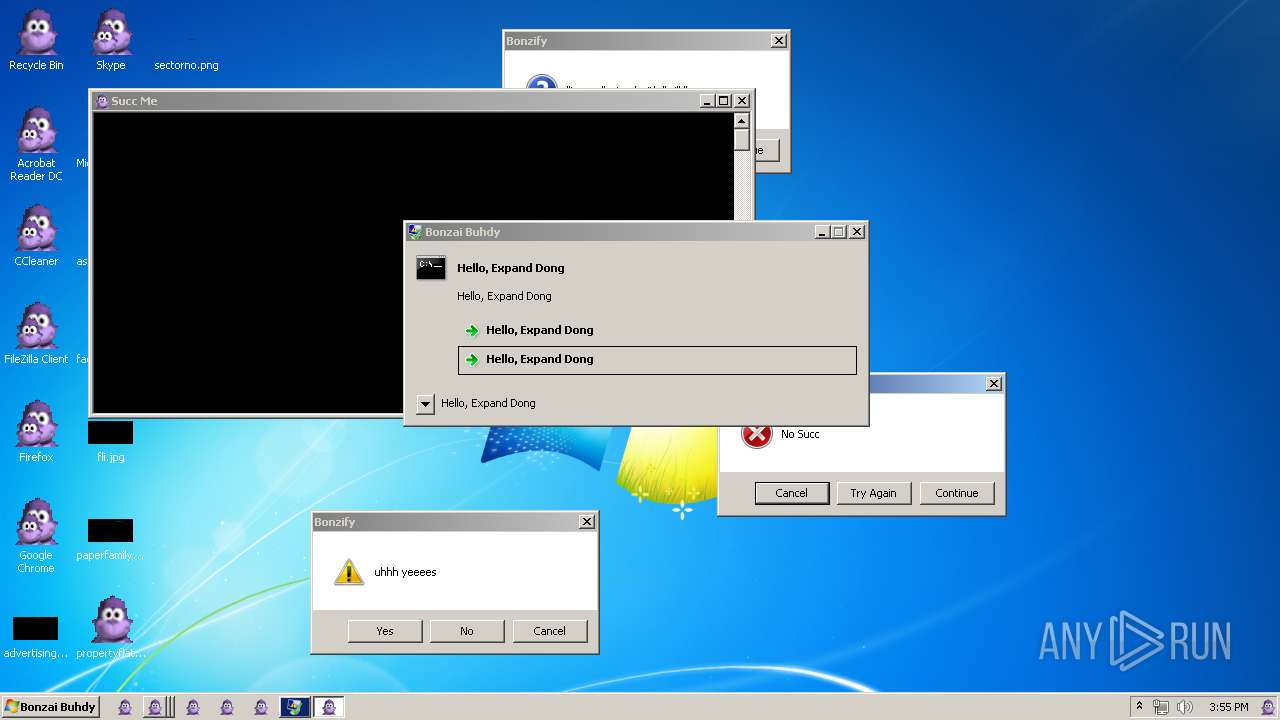Image resolution: width=1280 pixels, height=720 pixels.
Task: Open the network icon in system tray
Action: point(1161,707)
